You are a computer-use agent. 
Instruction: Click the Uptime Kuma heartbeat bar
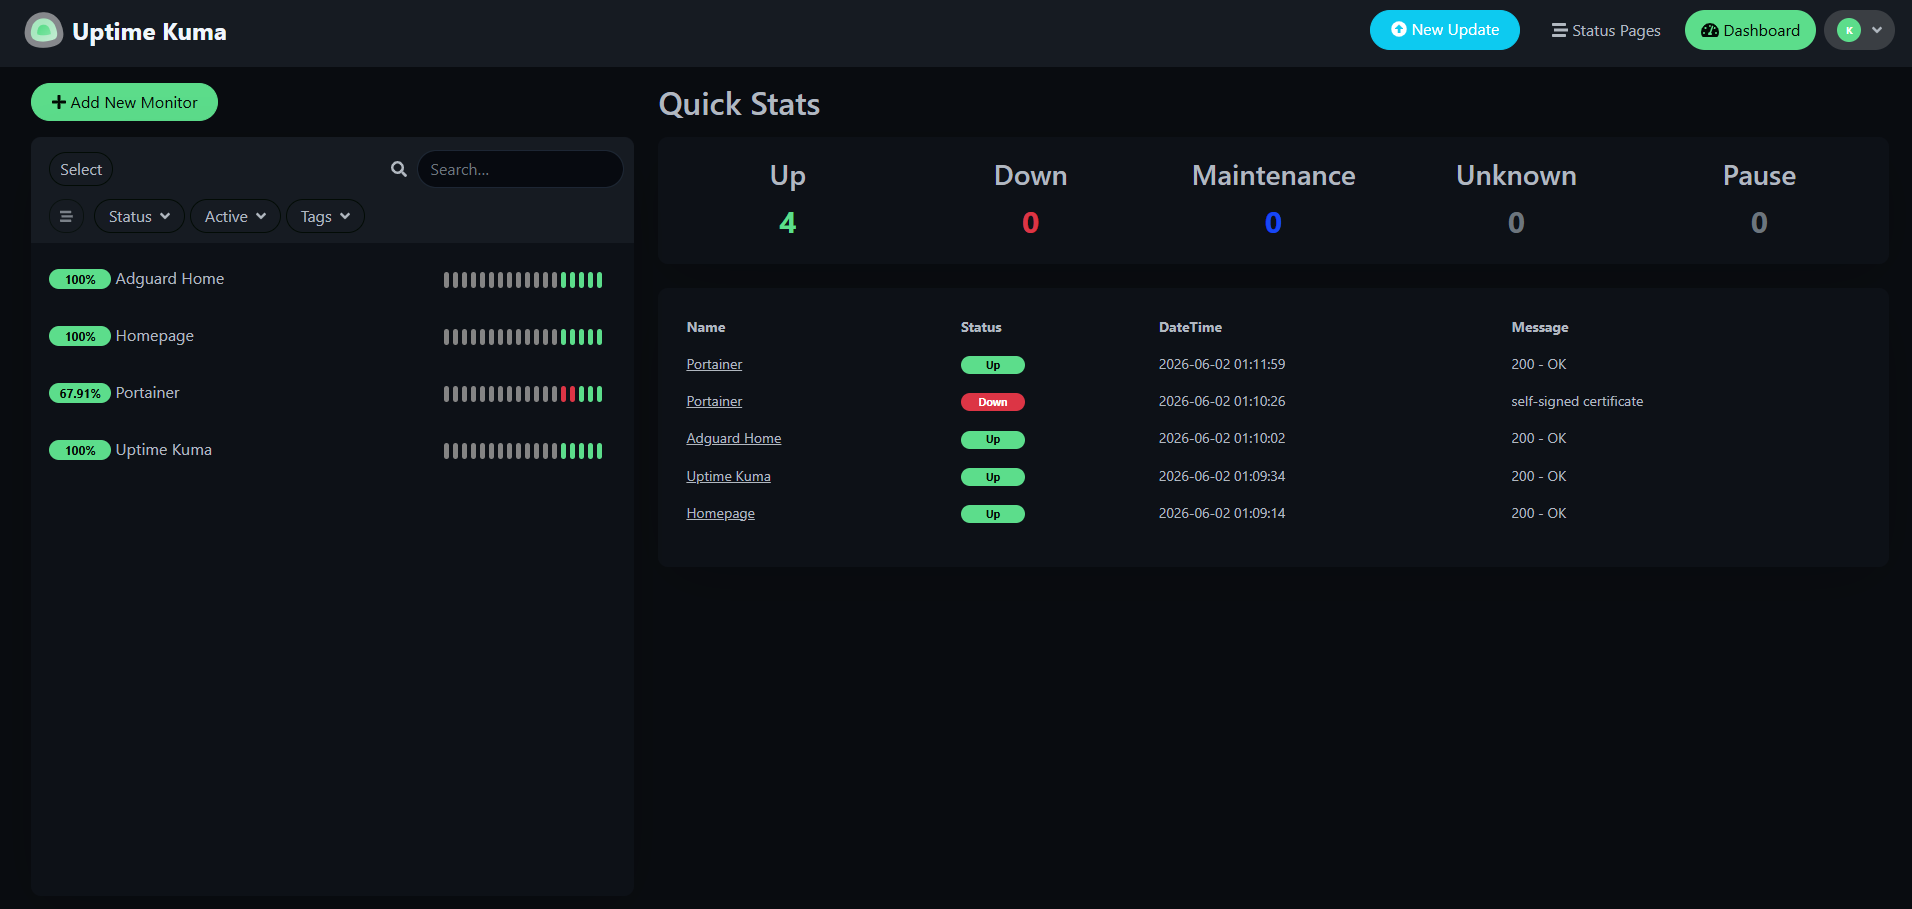pos(523,451)
